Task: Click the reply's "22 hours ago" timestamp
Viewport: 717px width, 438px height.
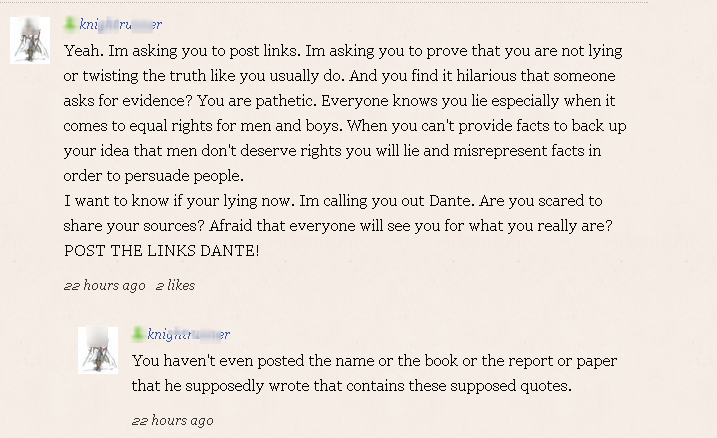Action: coord(172,420)
